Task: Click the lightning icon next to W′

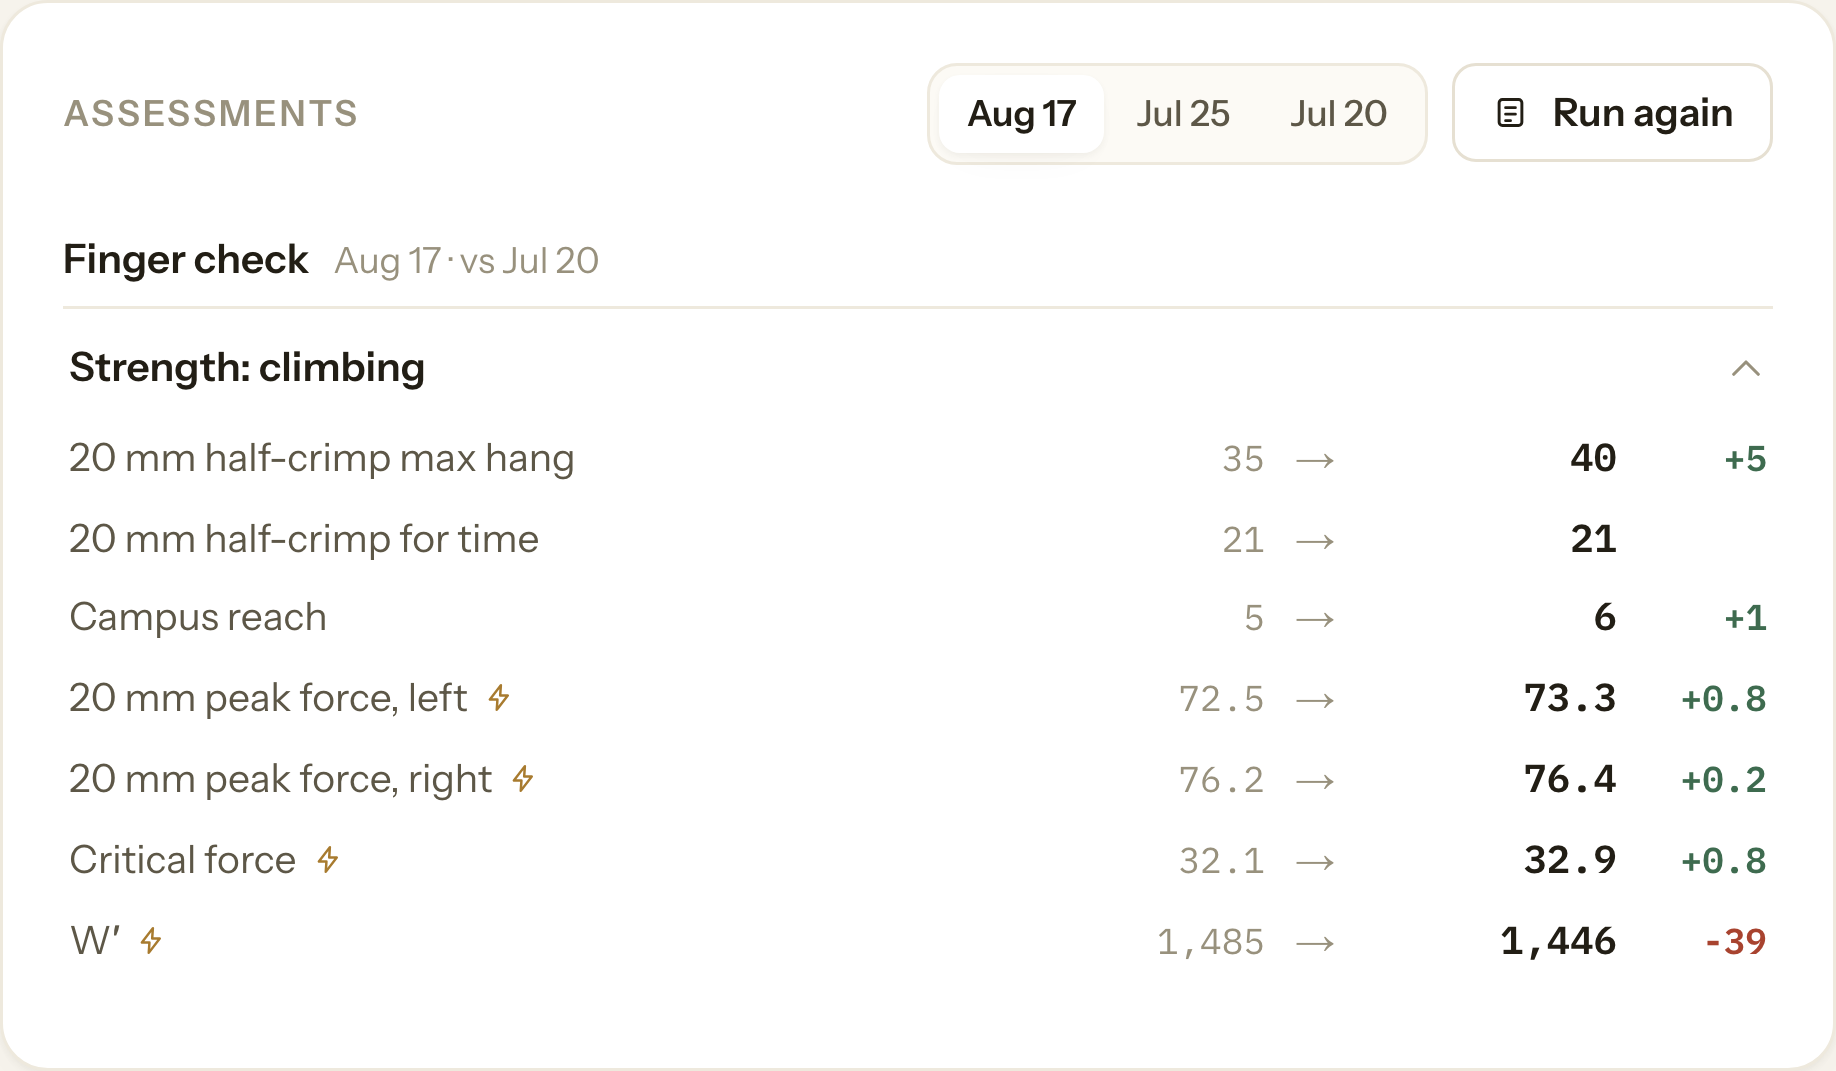Action: click(x=151, y=940)
